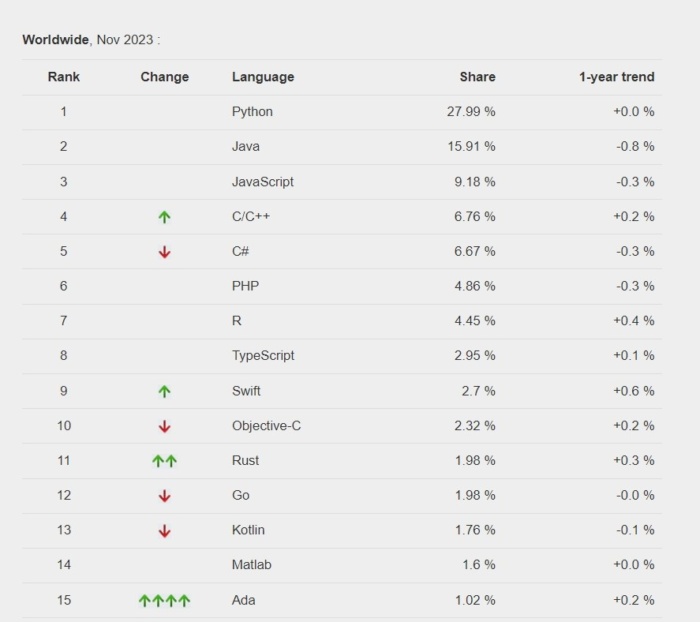Click the TypeScript row name
Viewport: 700px width, 622px height.
(263, 356)
